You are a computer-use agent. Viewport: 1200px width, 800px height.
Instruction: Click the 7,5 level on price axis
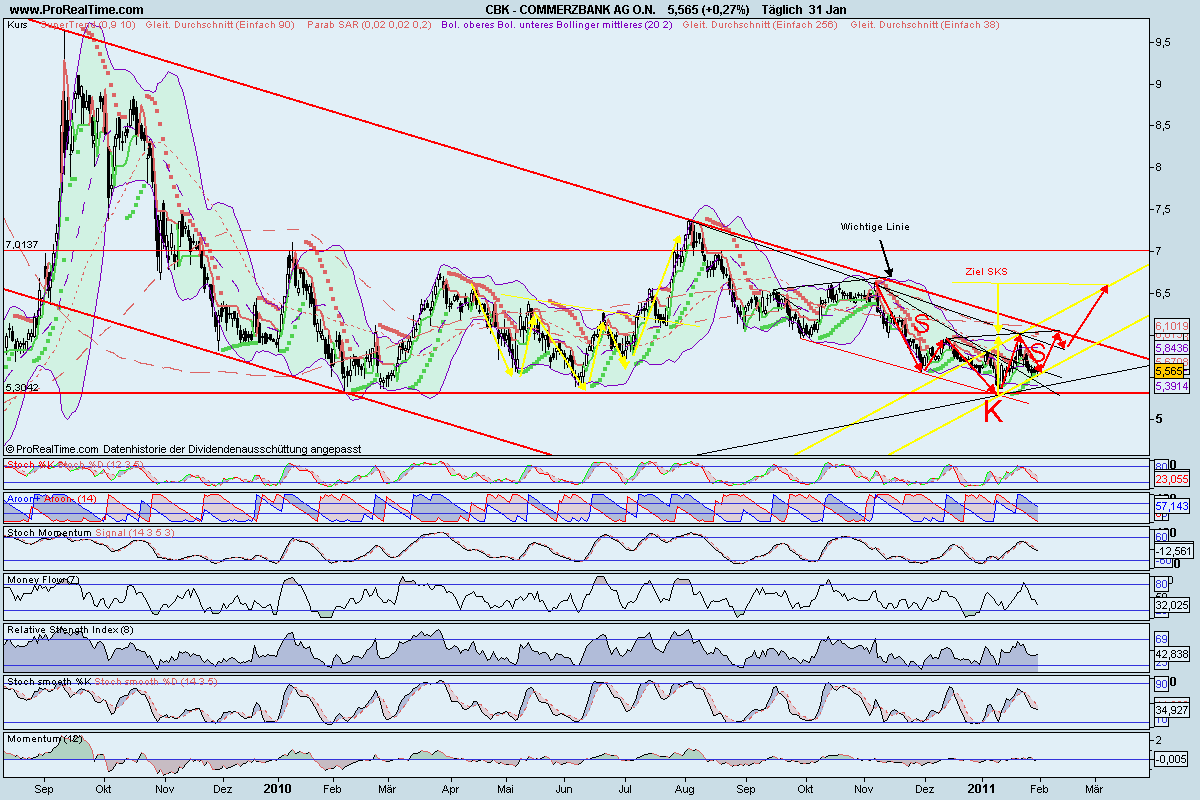[x=1165, y=210]
